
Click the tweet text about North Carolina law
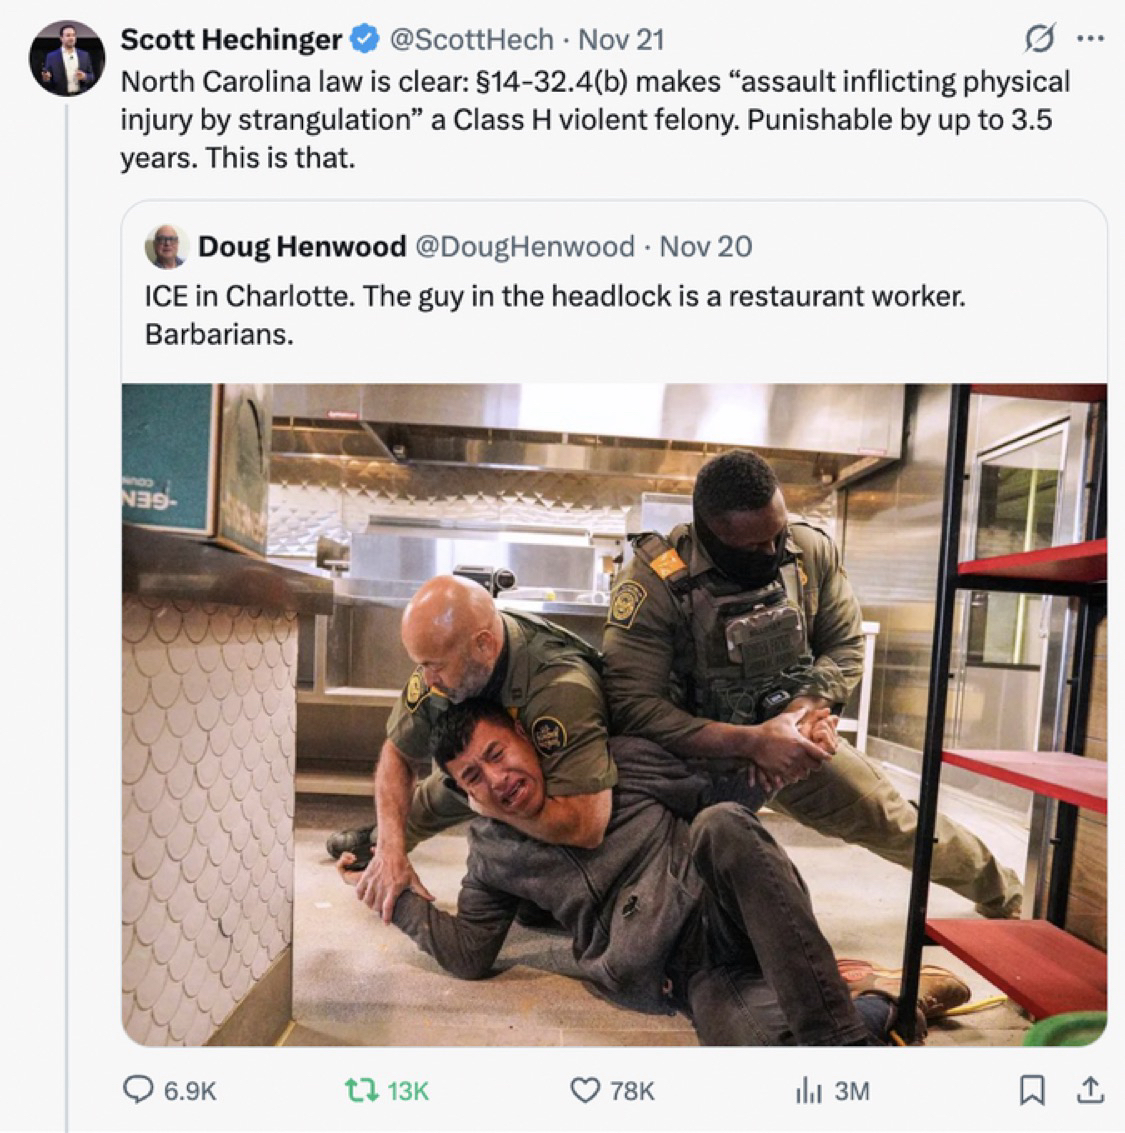[595, 119]
